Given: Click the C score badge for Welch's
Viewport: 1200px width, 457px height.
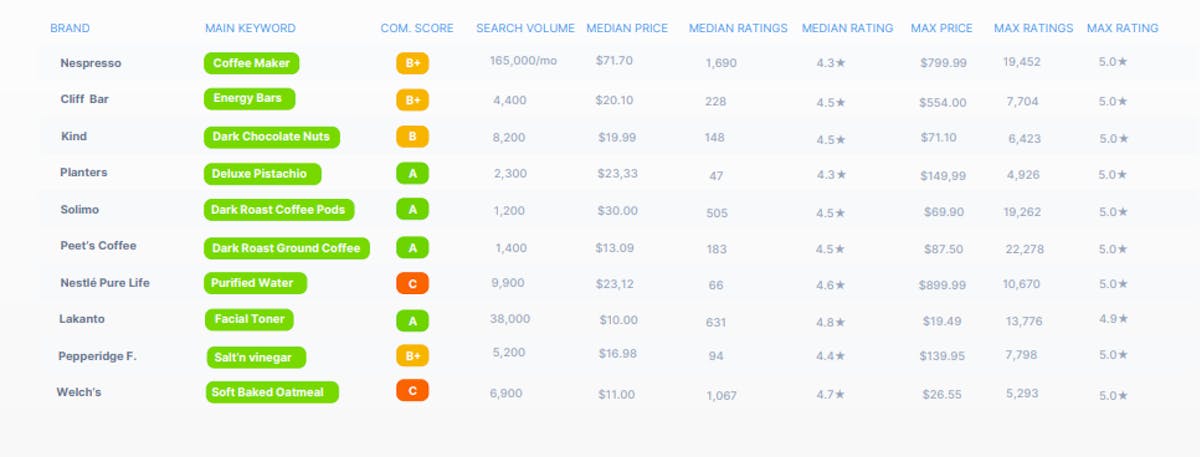Looking at the screenshot, I should click(412, 391).
